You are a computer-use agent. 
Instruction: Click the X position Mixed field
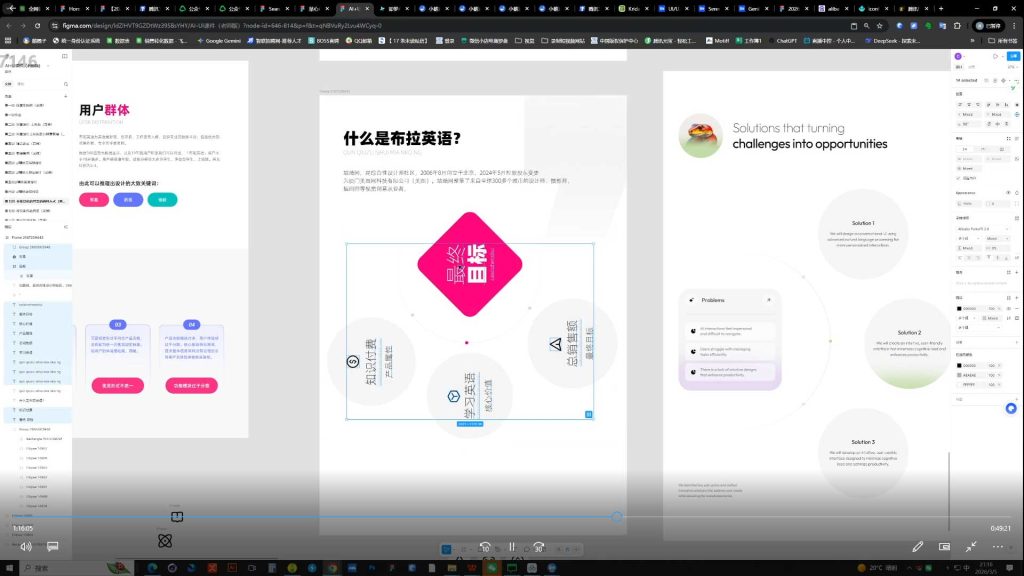pyautogui.click(x=967, y=114)
